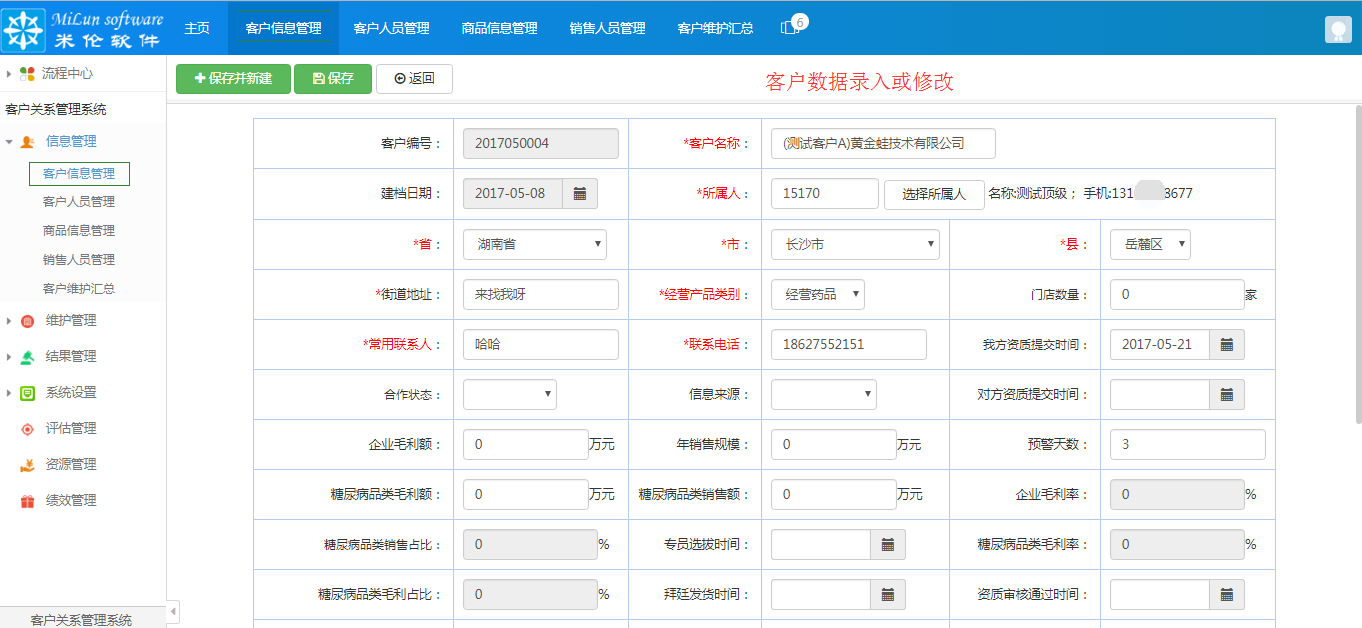This screenshot has width=1362, height=628.
Task: Switch to the 主页 menu tab
Action: 196,29
